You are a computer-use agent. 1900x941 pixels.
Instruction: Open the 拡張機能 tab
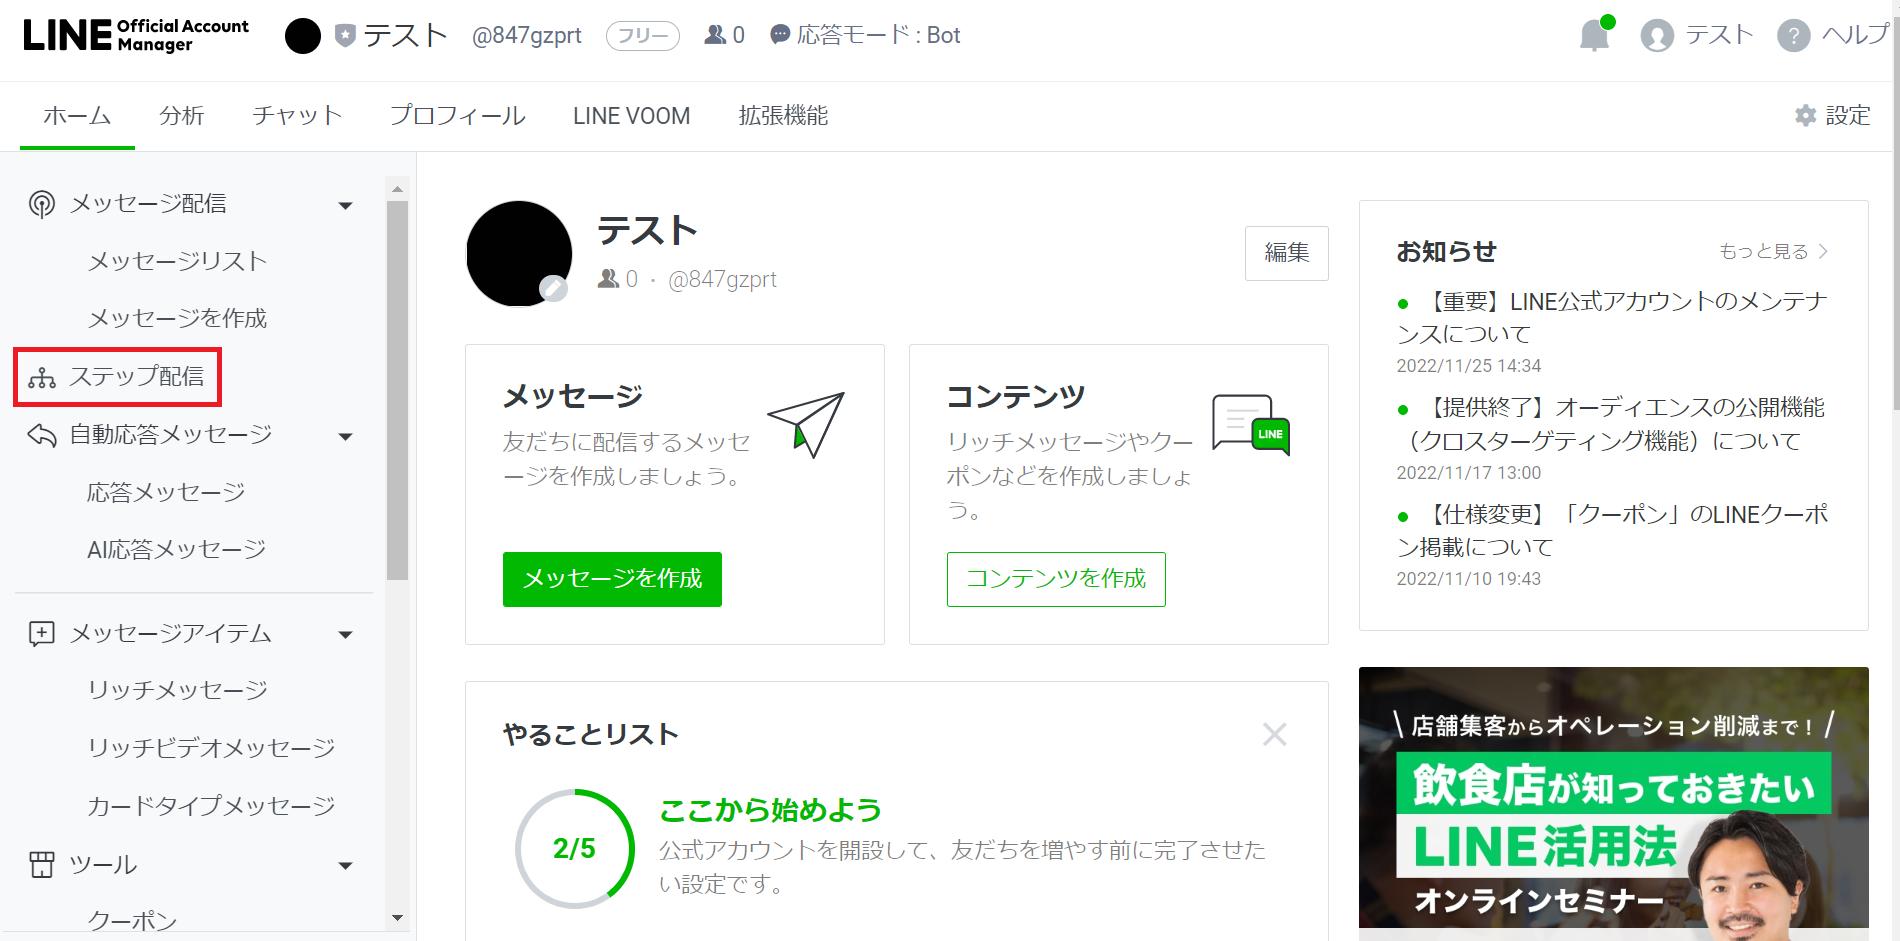(x=784, y=116)
